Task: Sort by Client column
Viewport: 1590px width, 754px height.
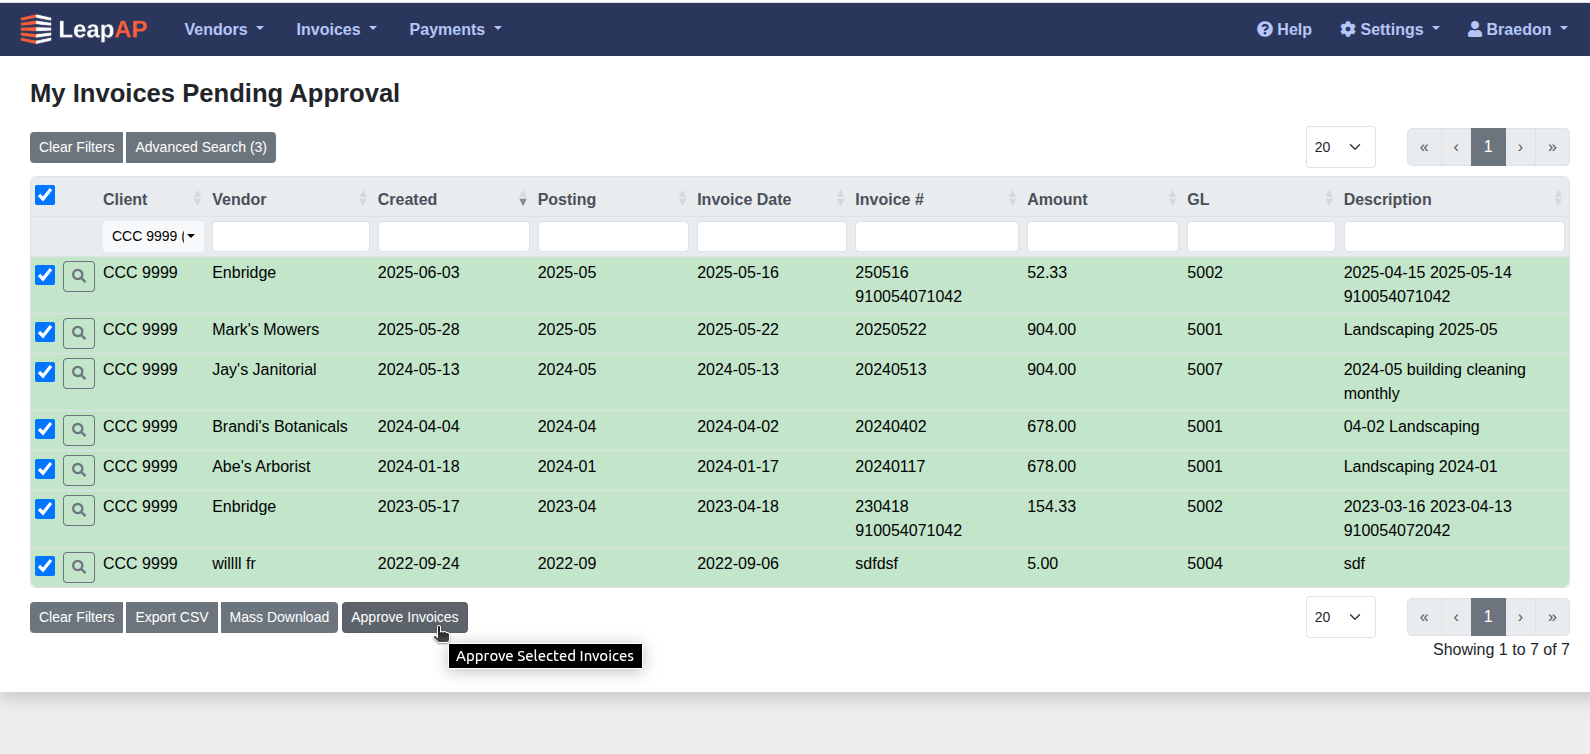Action: 152,199
